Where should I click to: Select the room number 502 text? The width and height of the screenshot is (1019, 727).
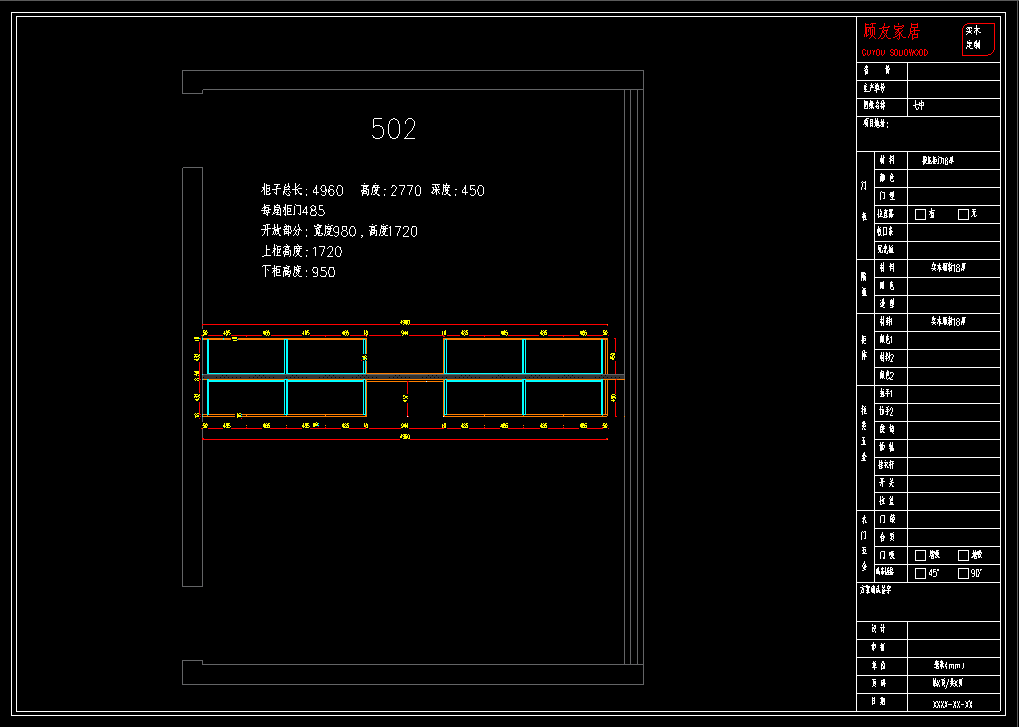pos(393,129)
